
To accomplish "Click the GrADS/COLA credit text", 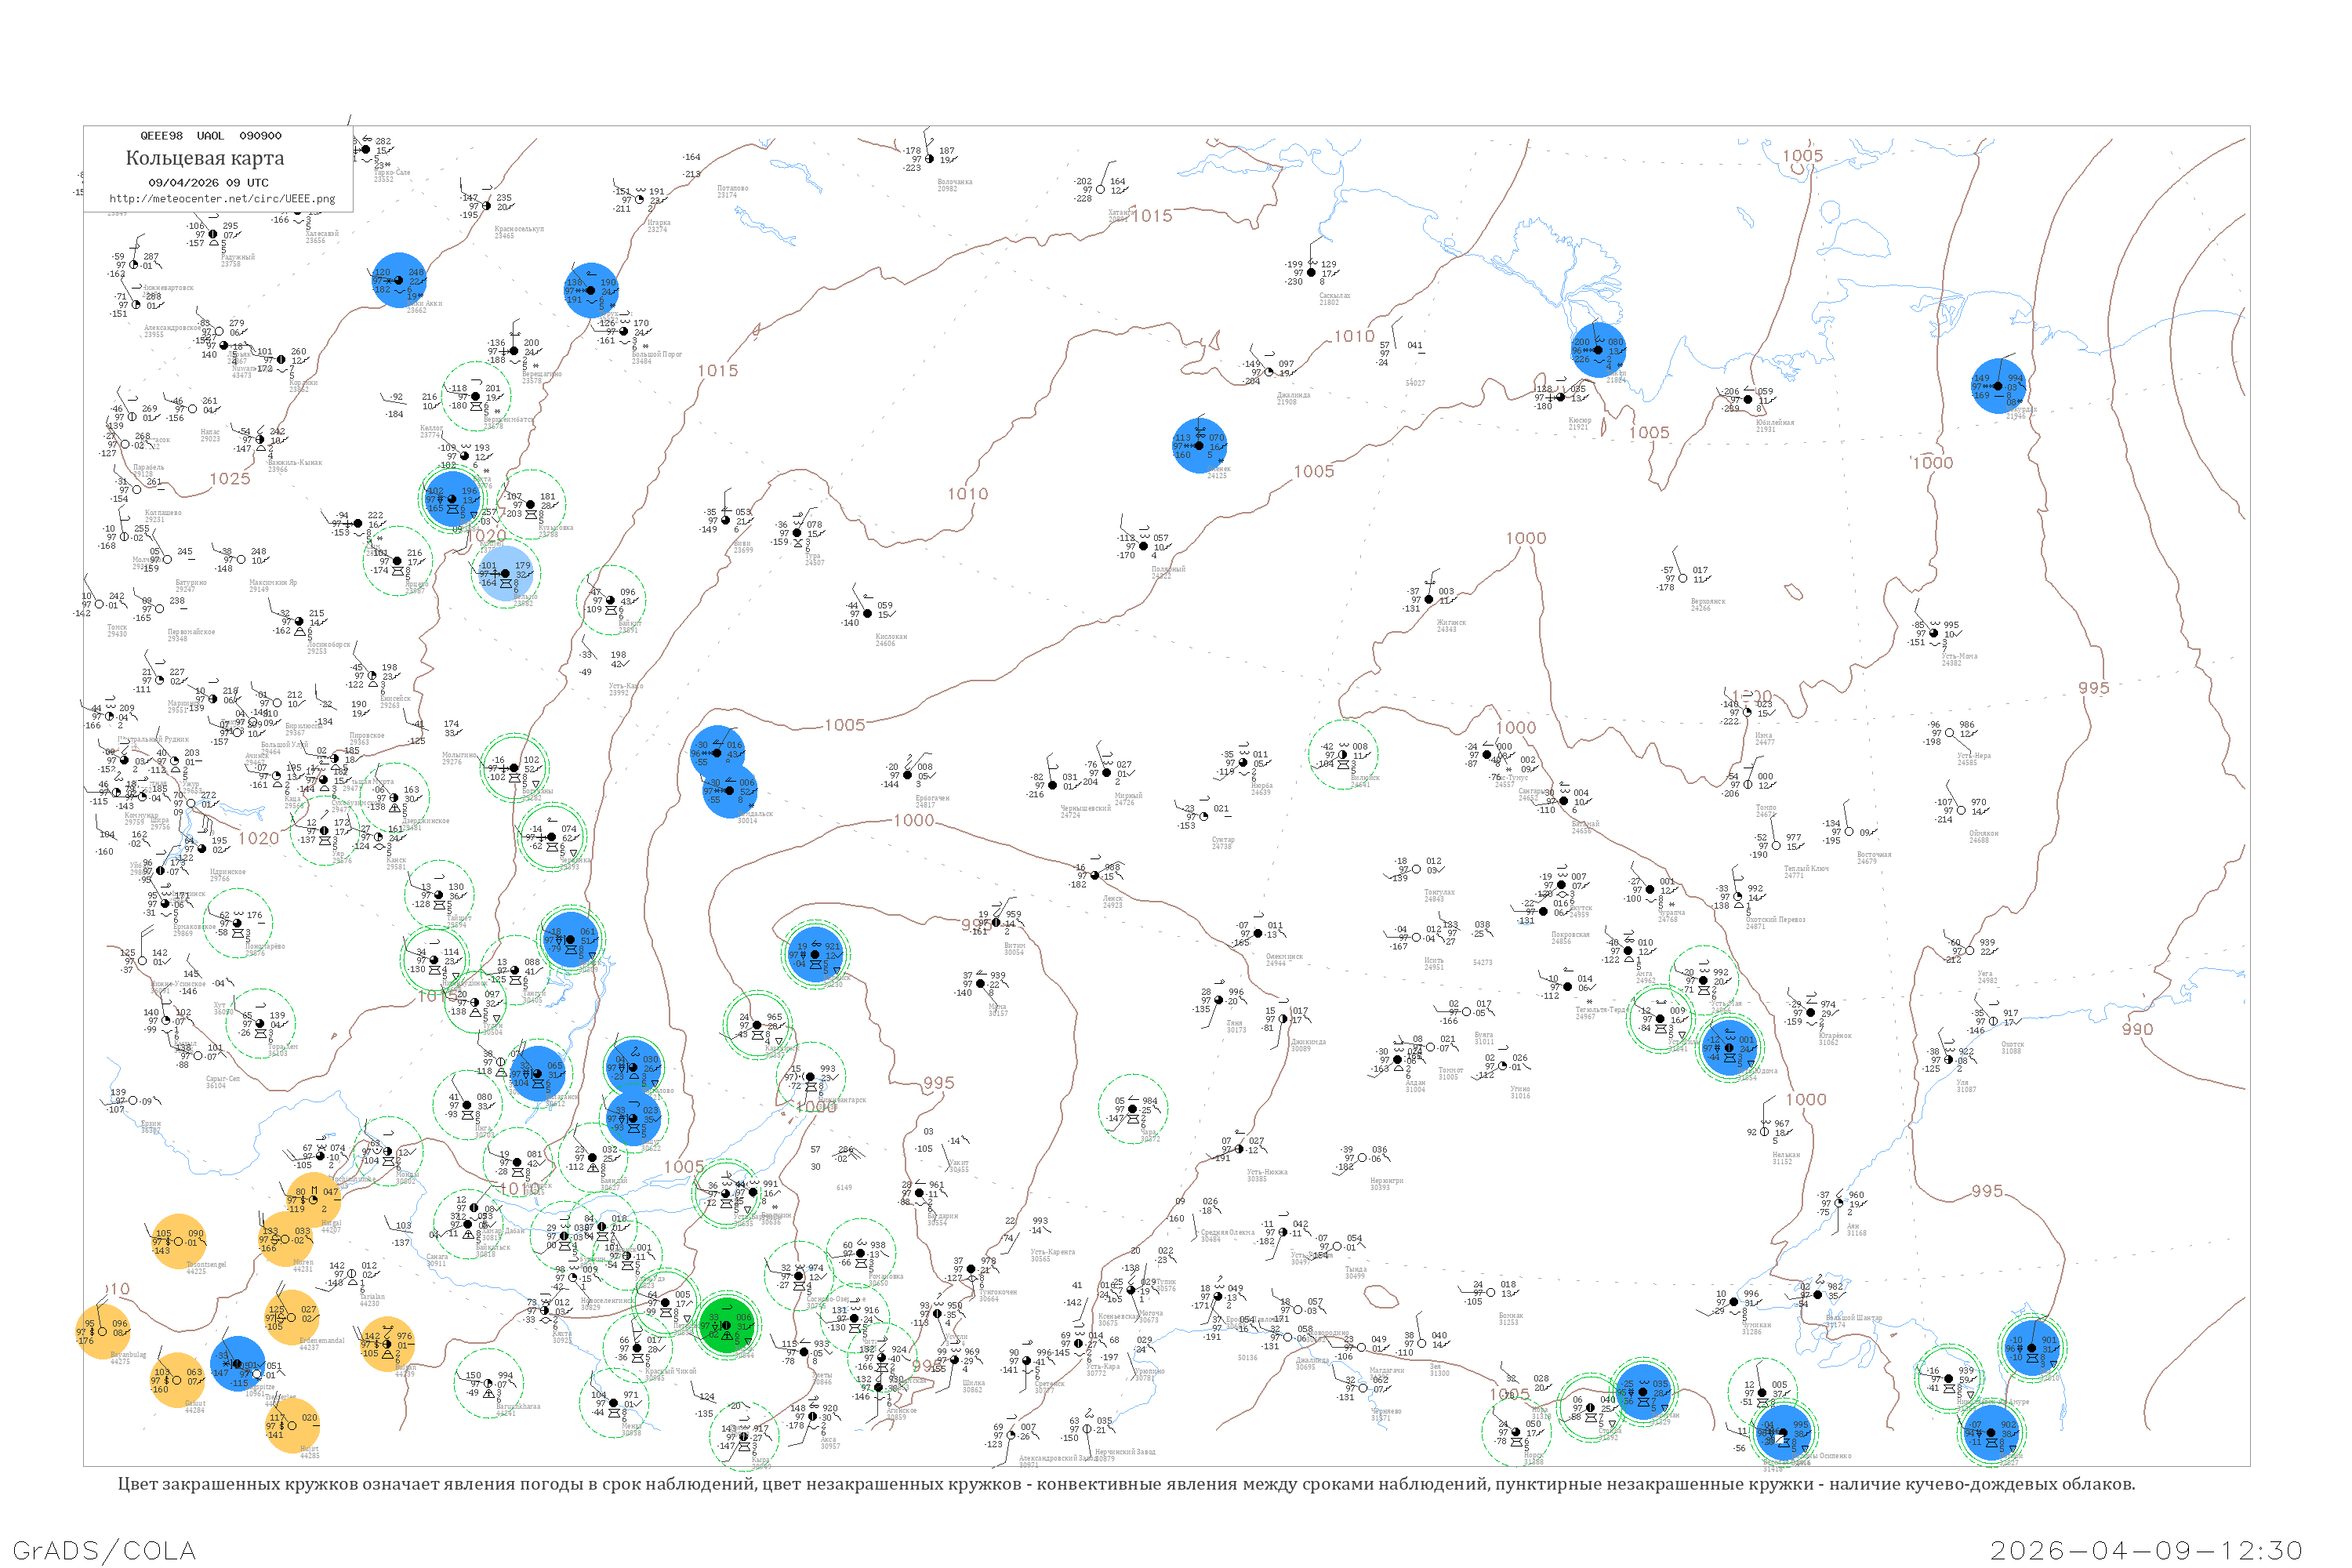I will tap(104, 1550).
